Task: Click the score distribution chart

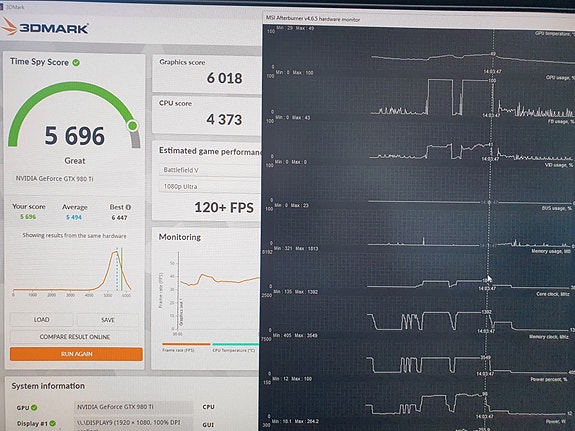Action: [x=73, y=273]
